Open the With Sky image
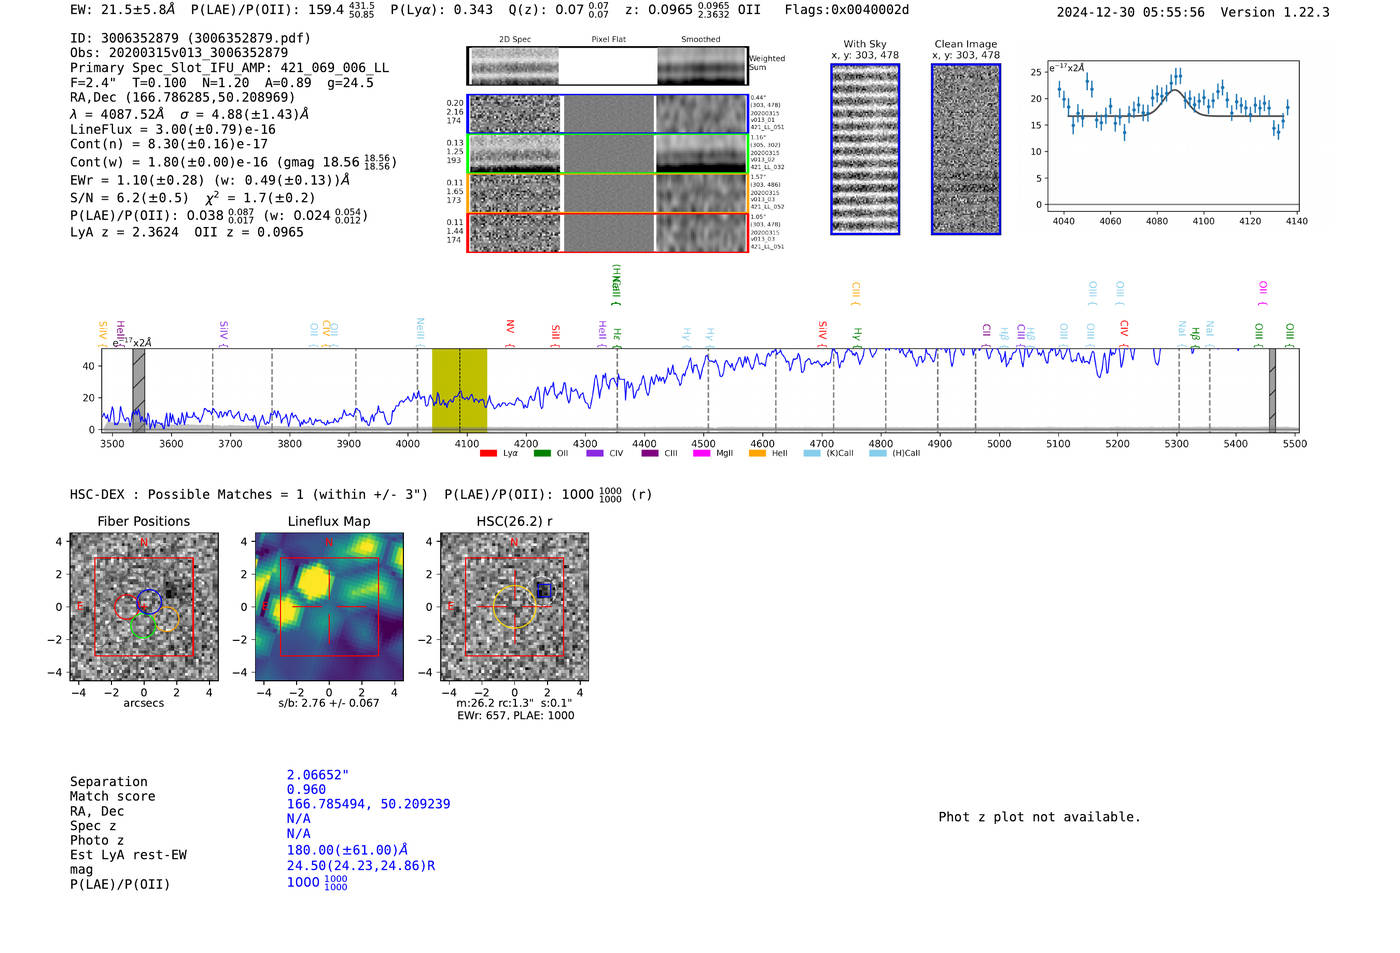This screenshot has height=953, width=1400. click(865, 149)
